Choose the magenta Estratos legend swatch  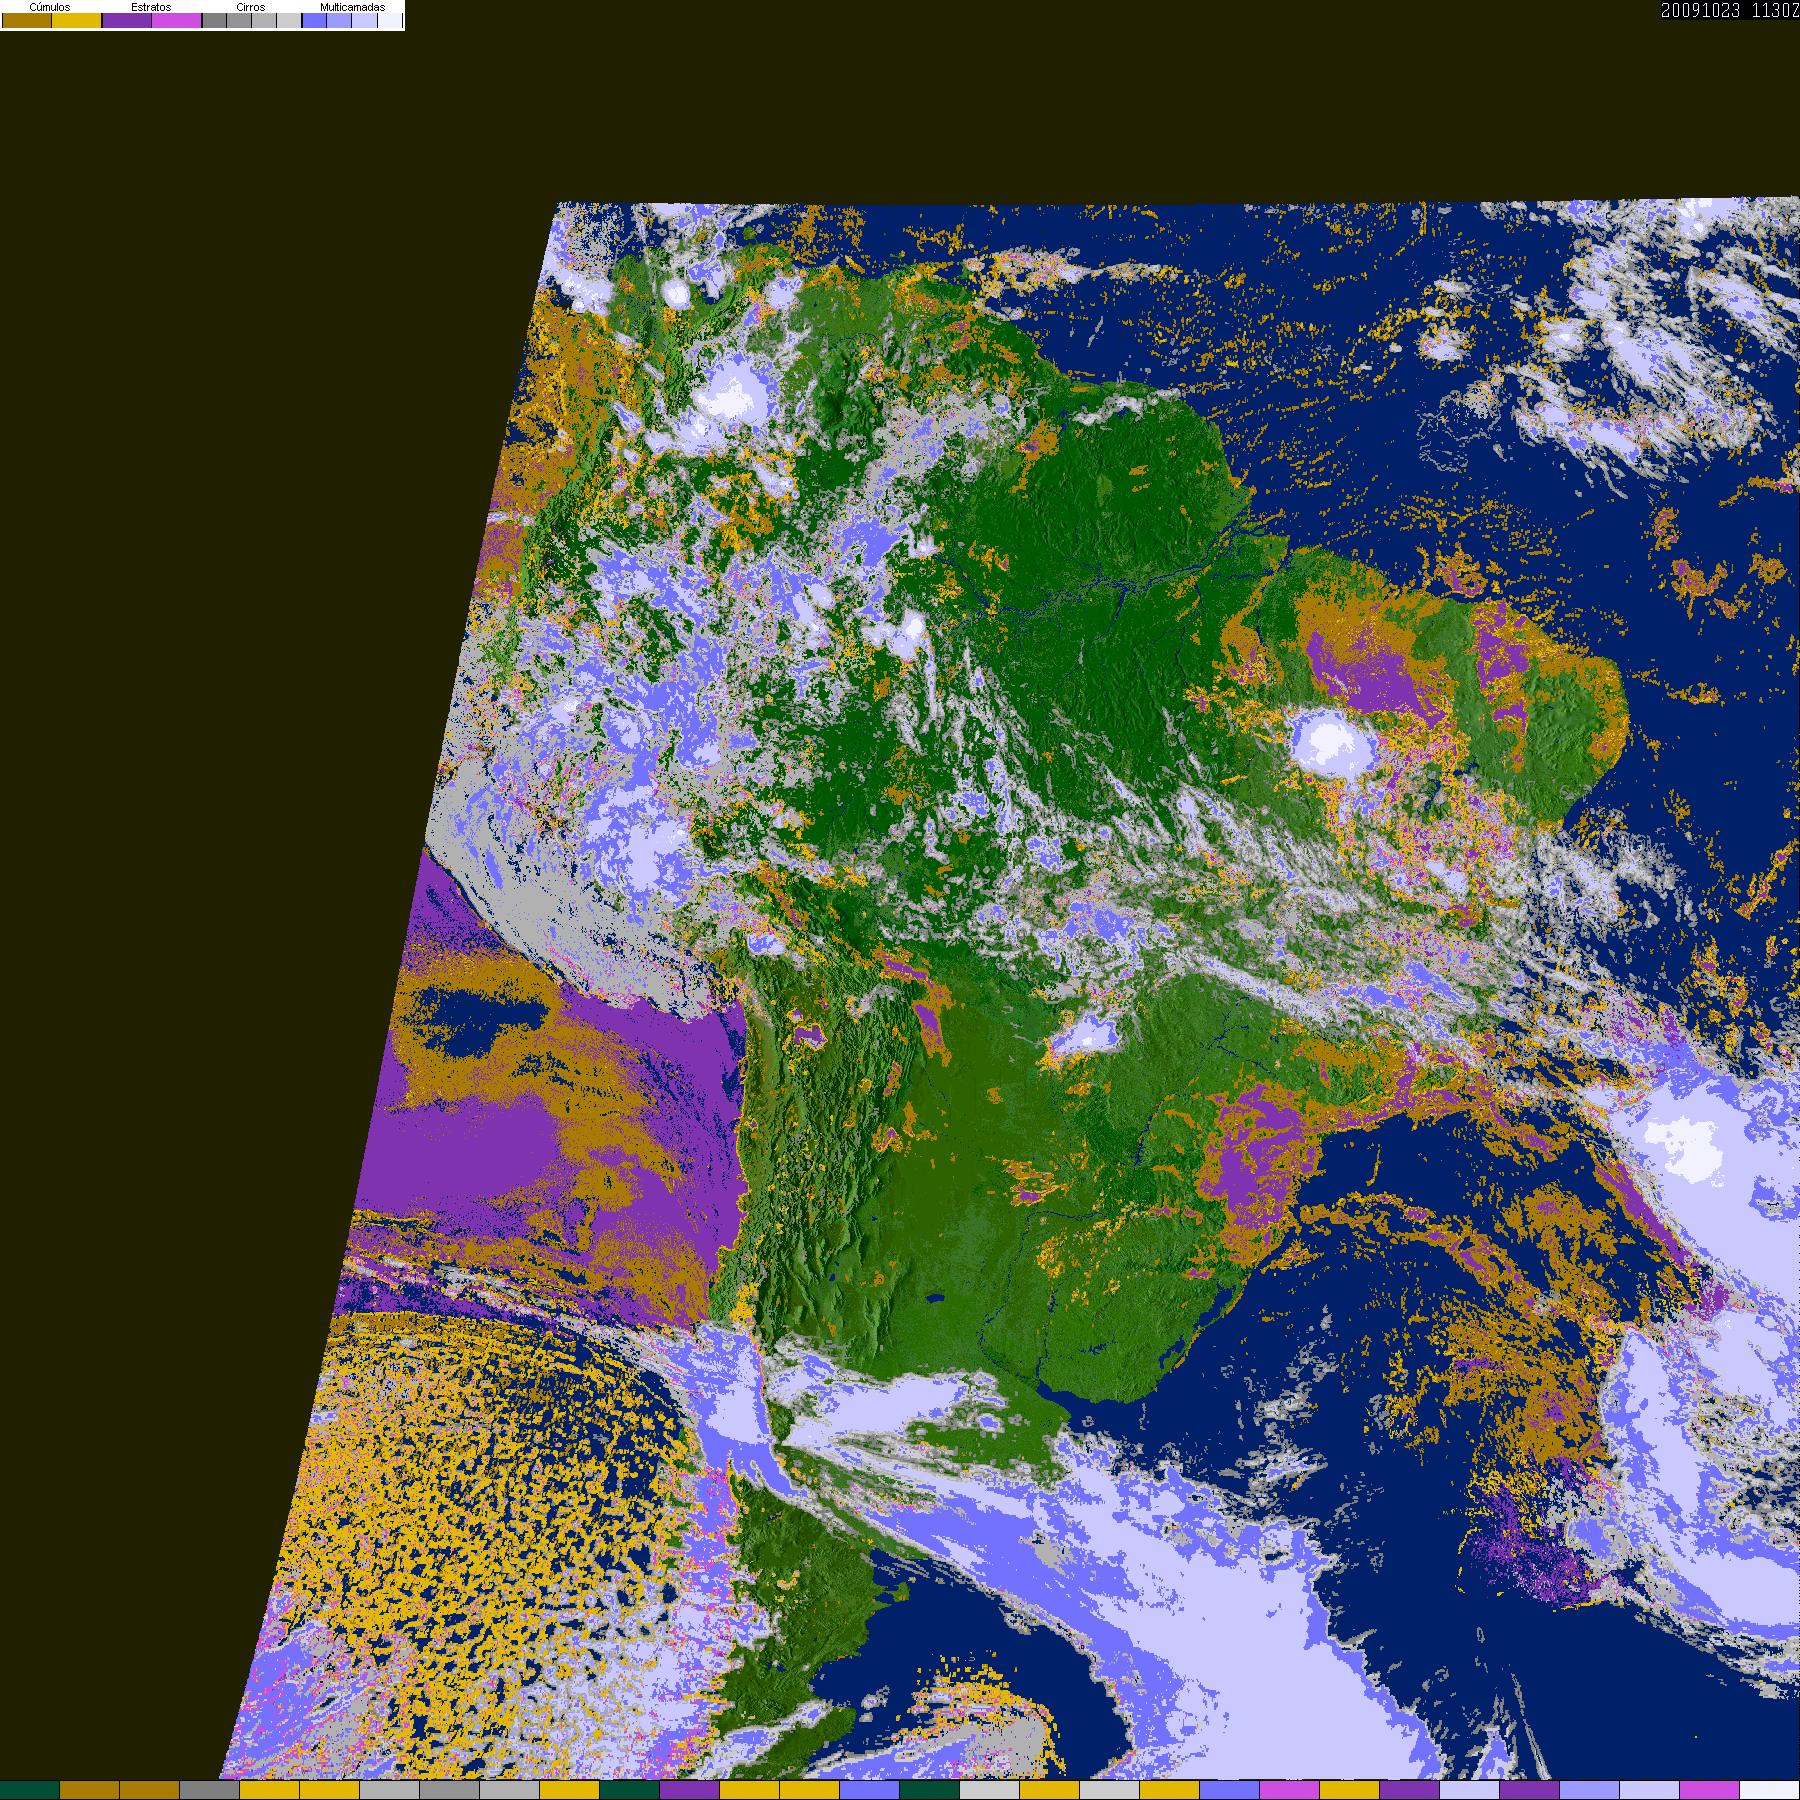pos(177,20)
